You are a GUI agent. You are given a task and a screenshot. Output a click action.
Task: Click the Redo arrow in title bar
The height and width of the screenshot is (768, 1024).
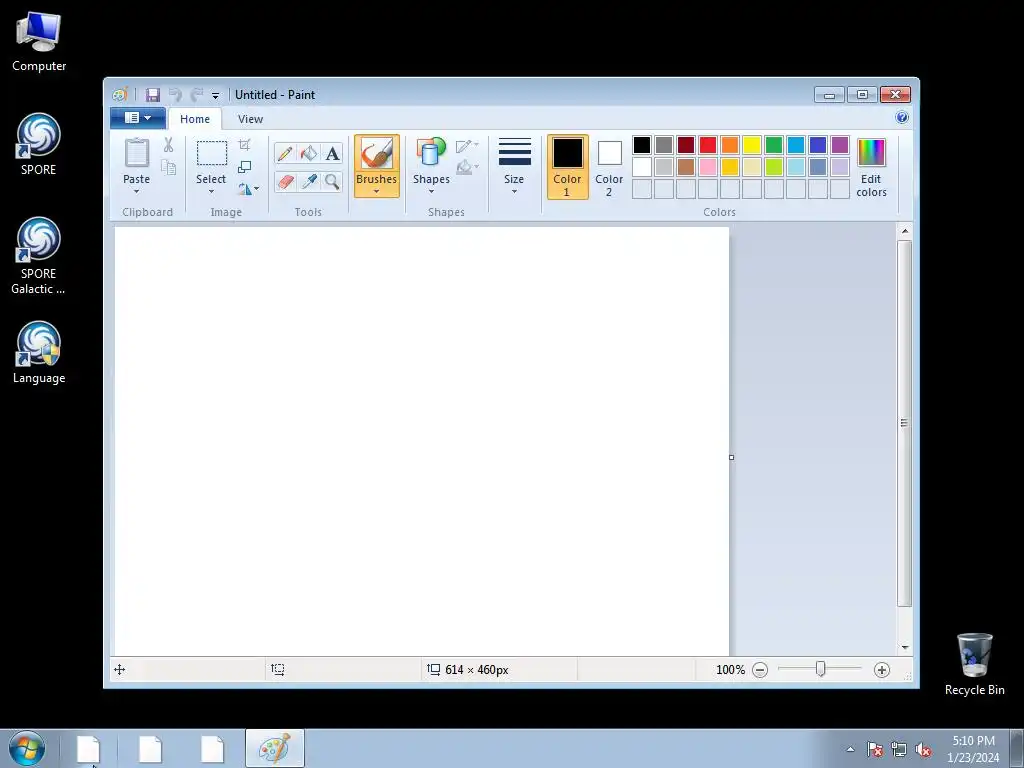click(197, 95)
